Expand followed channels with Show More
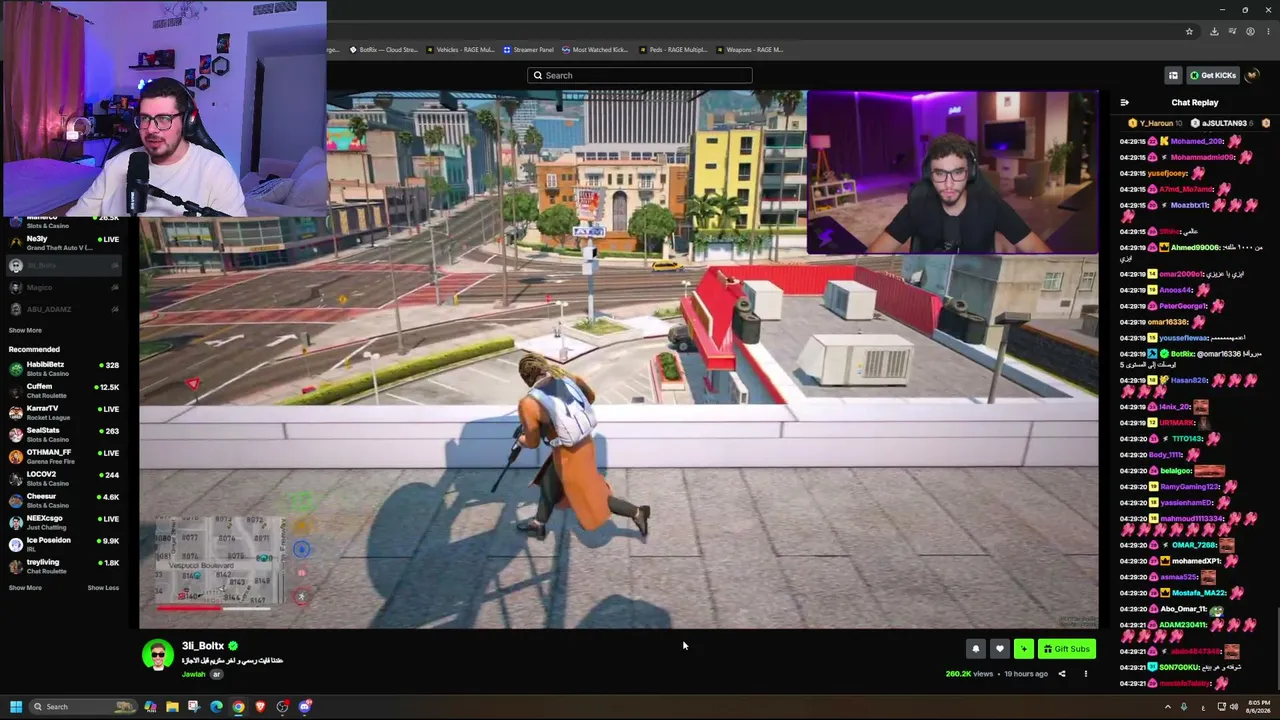 click(x=25, y=330)
